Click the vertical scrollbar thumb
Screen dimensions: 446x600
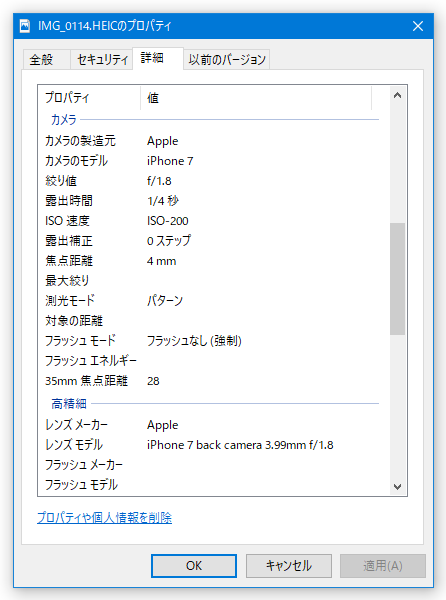(x=397, y=279)
